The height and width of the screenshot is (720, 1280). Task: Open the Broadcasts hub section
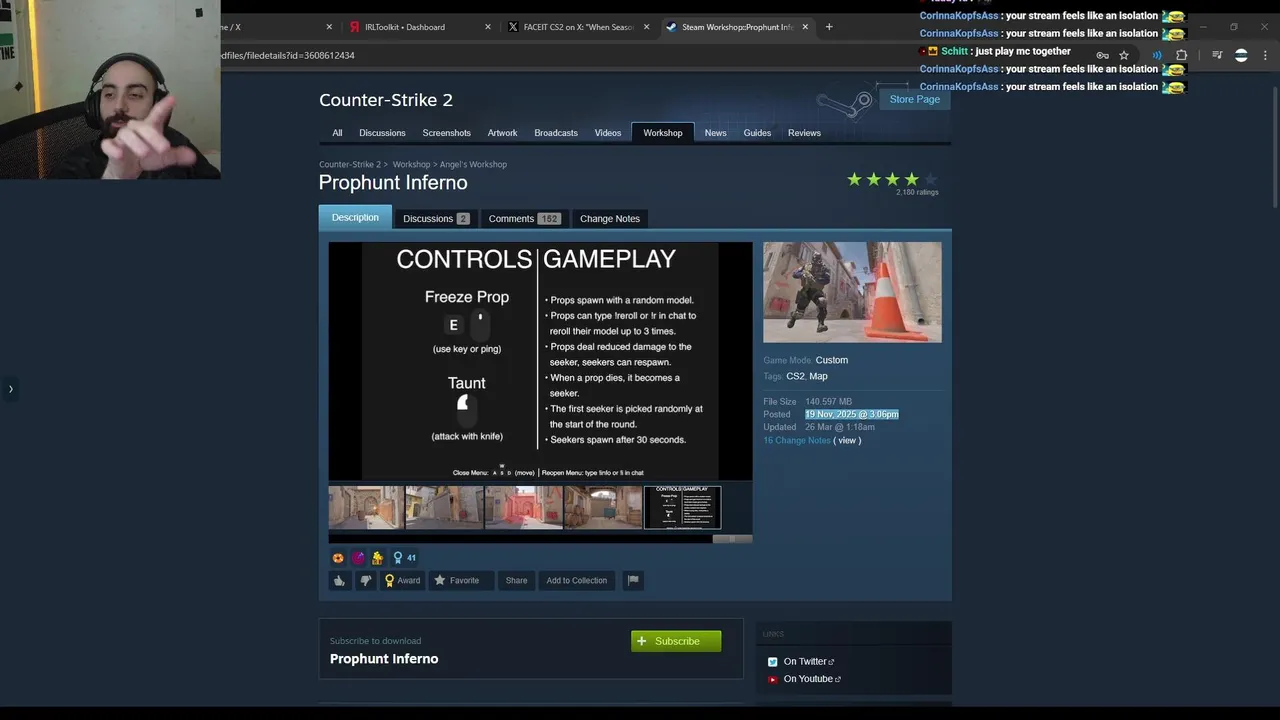pyautogui.click(x=556, y=133)
